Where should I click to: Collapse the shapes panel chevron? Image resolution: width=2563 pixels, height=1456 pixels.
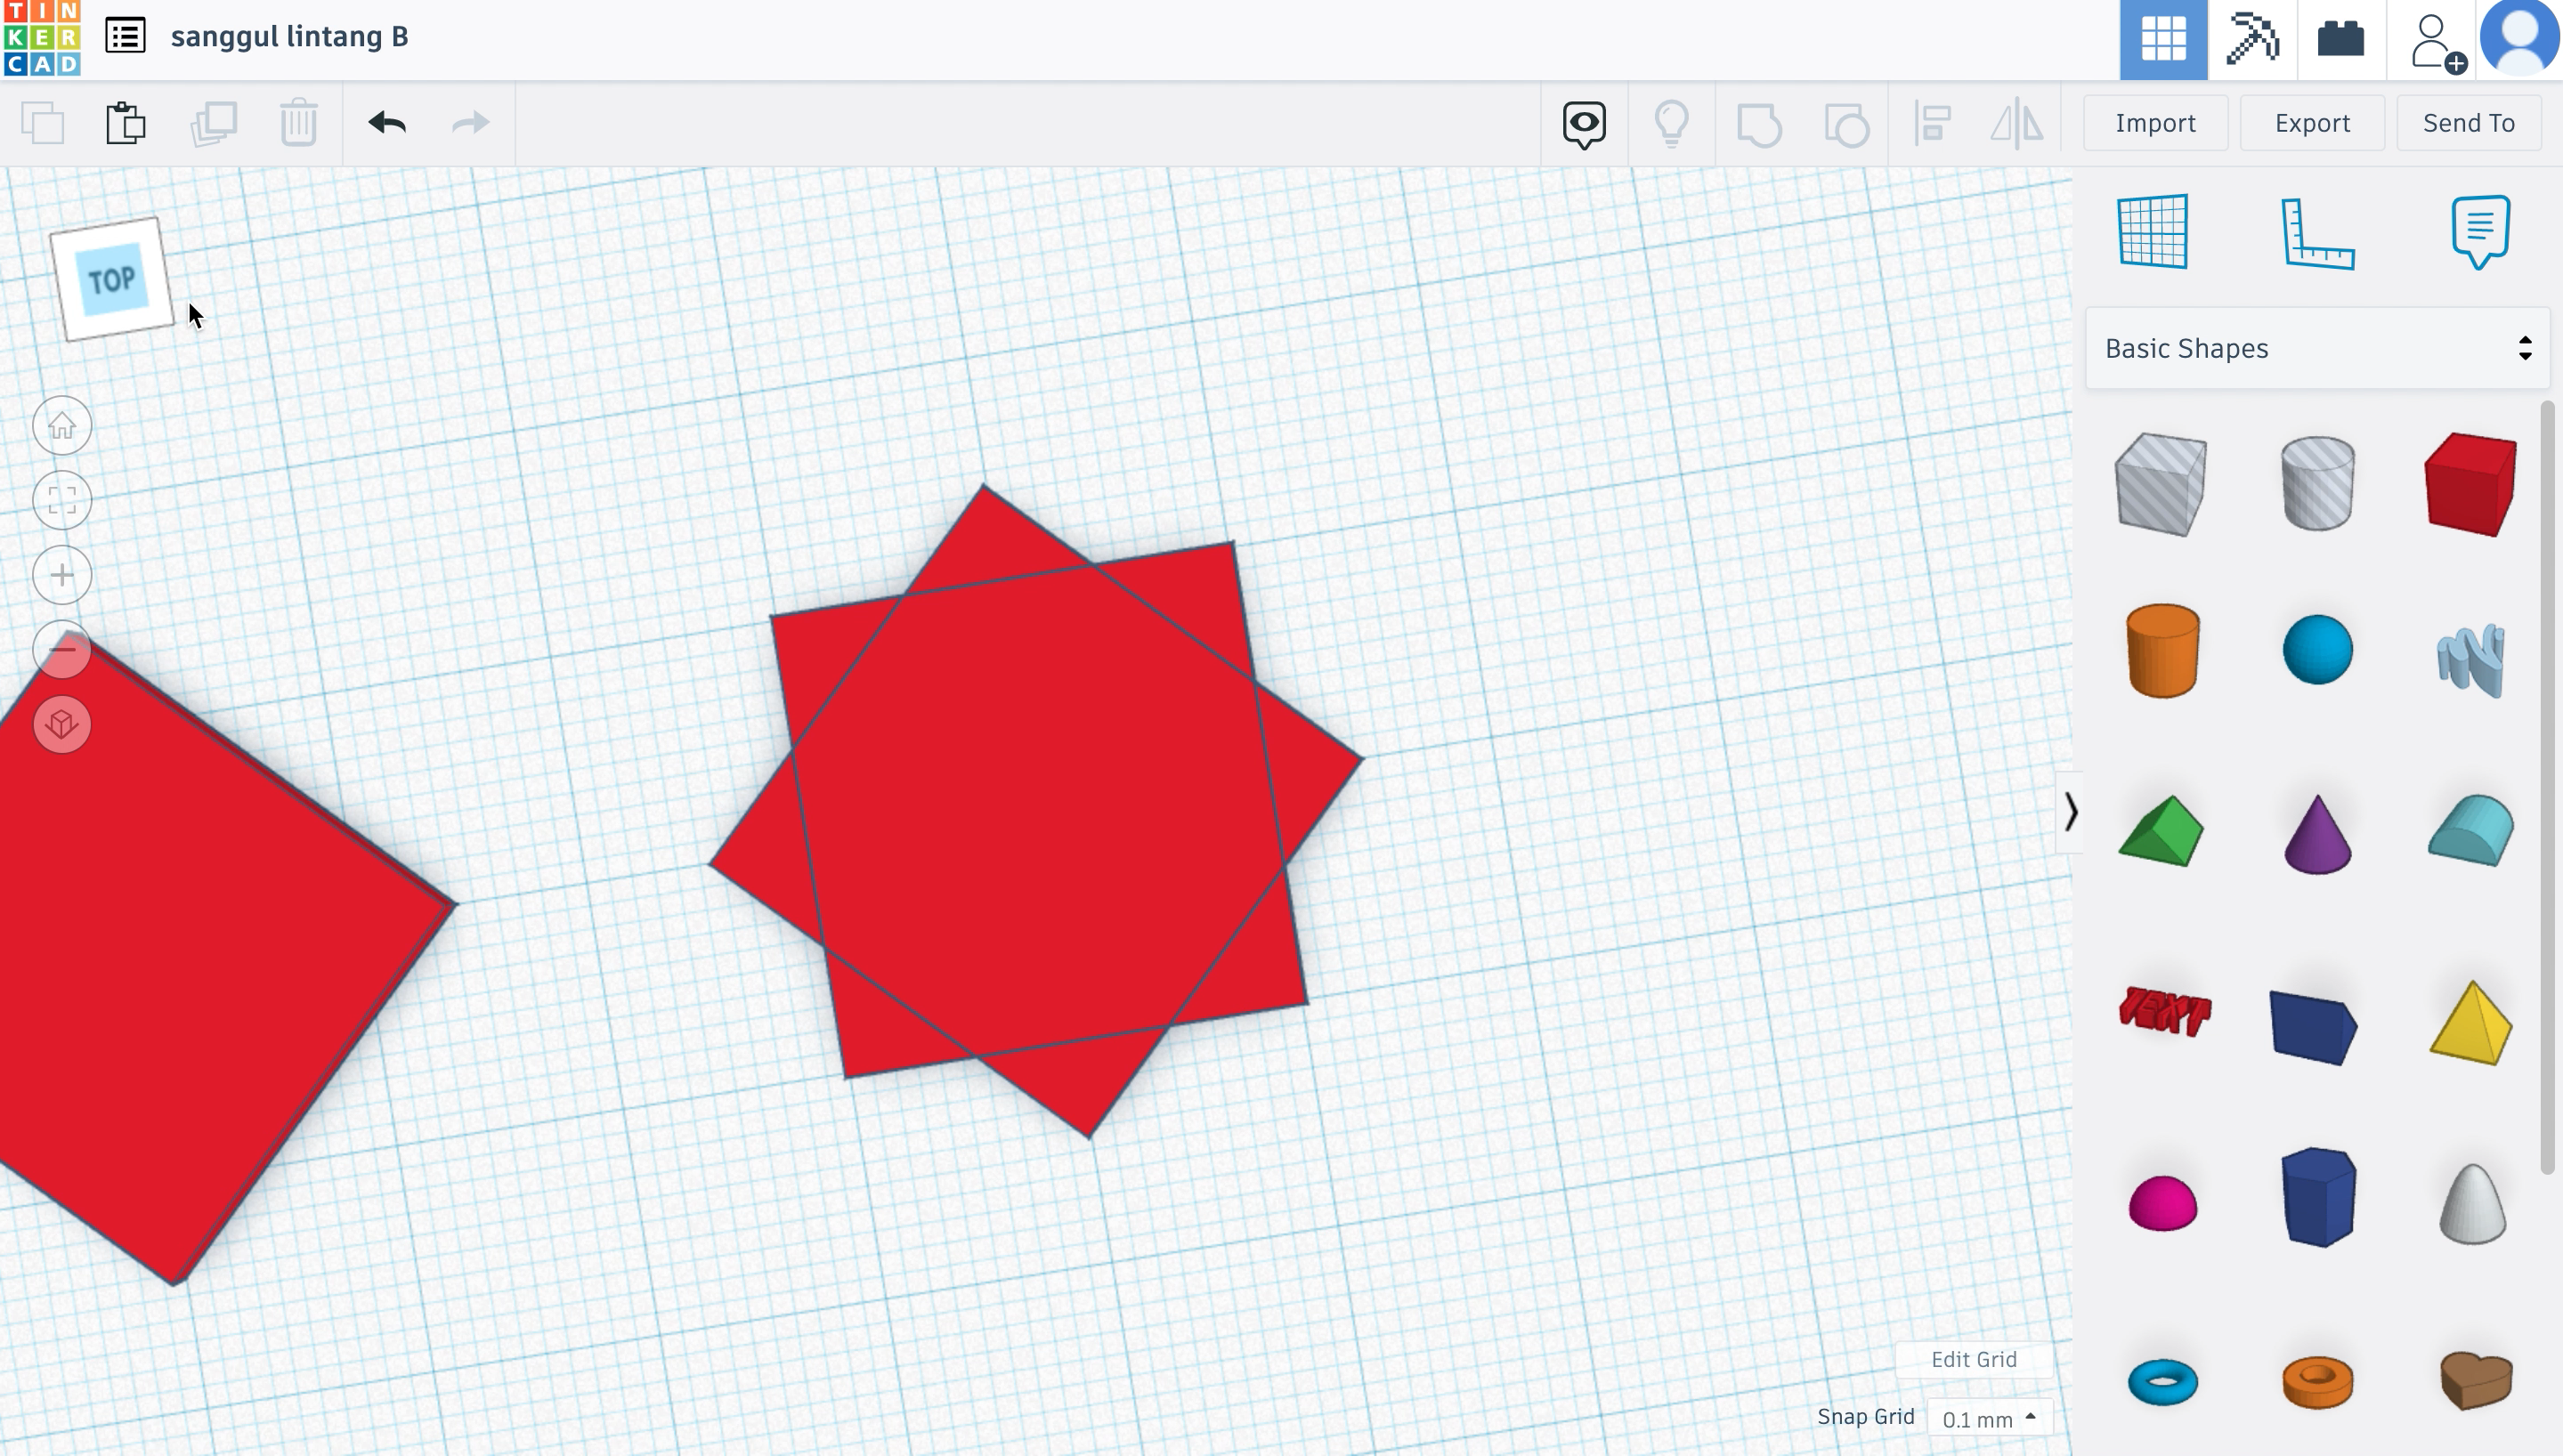pos(2070,811)
